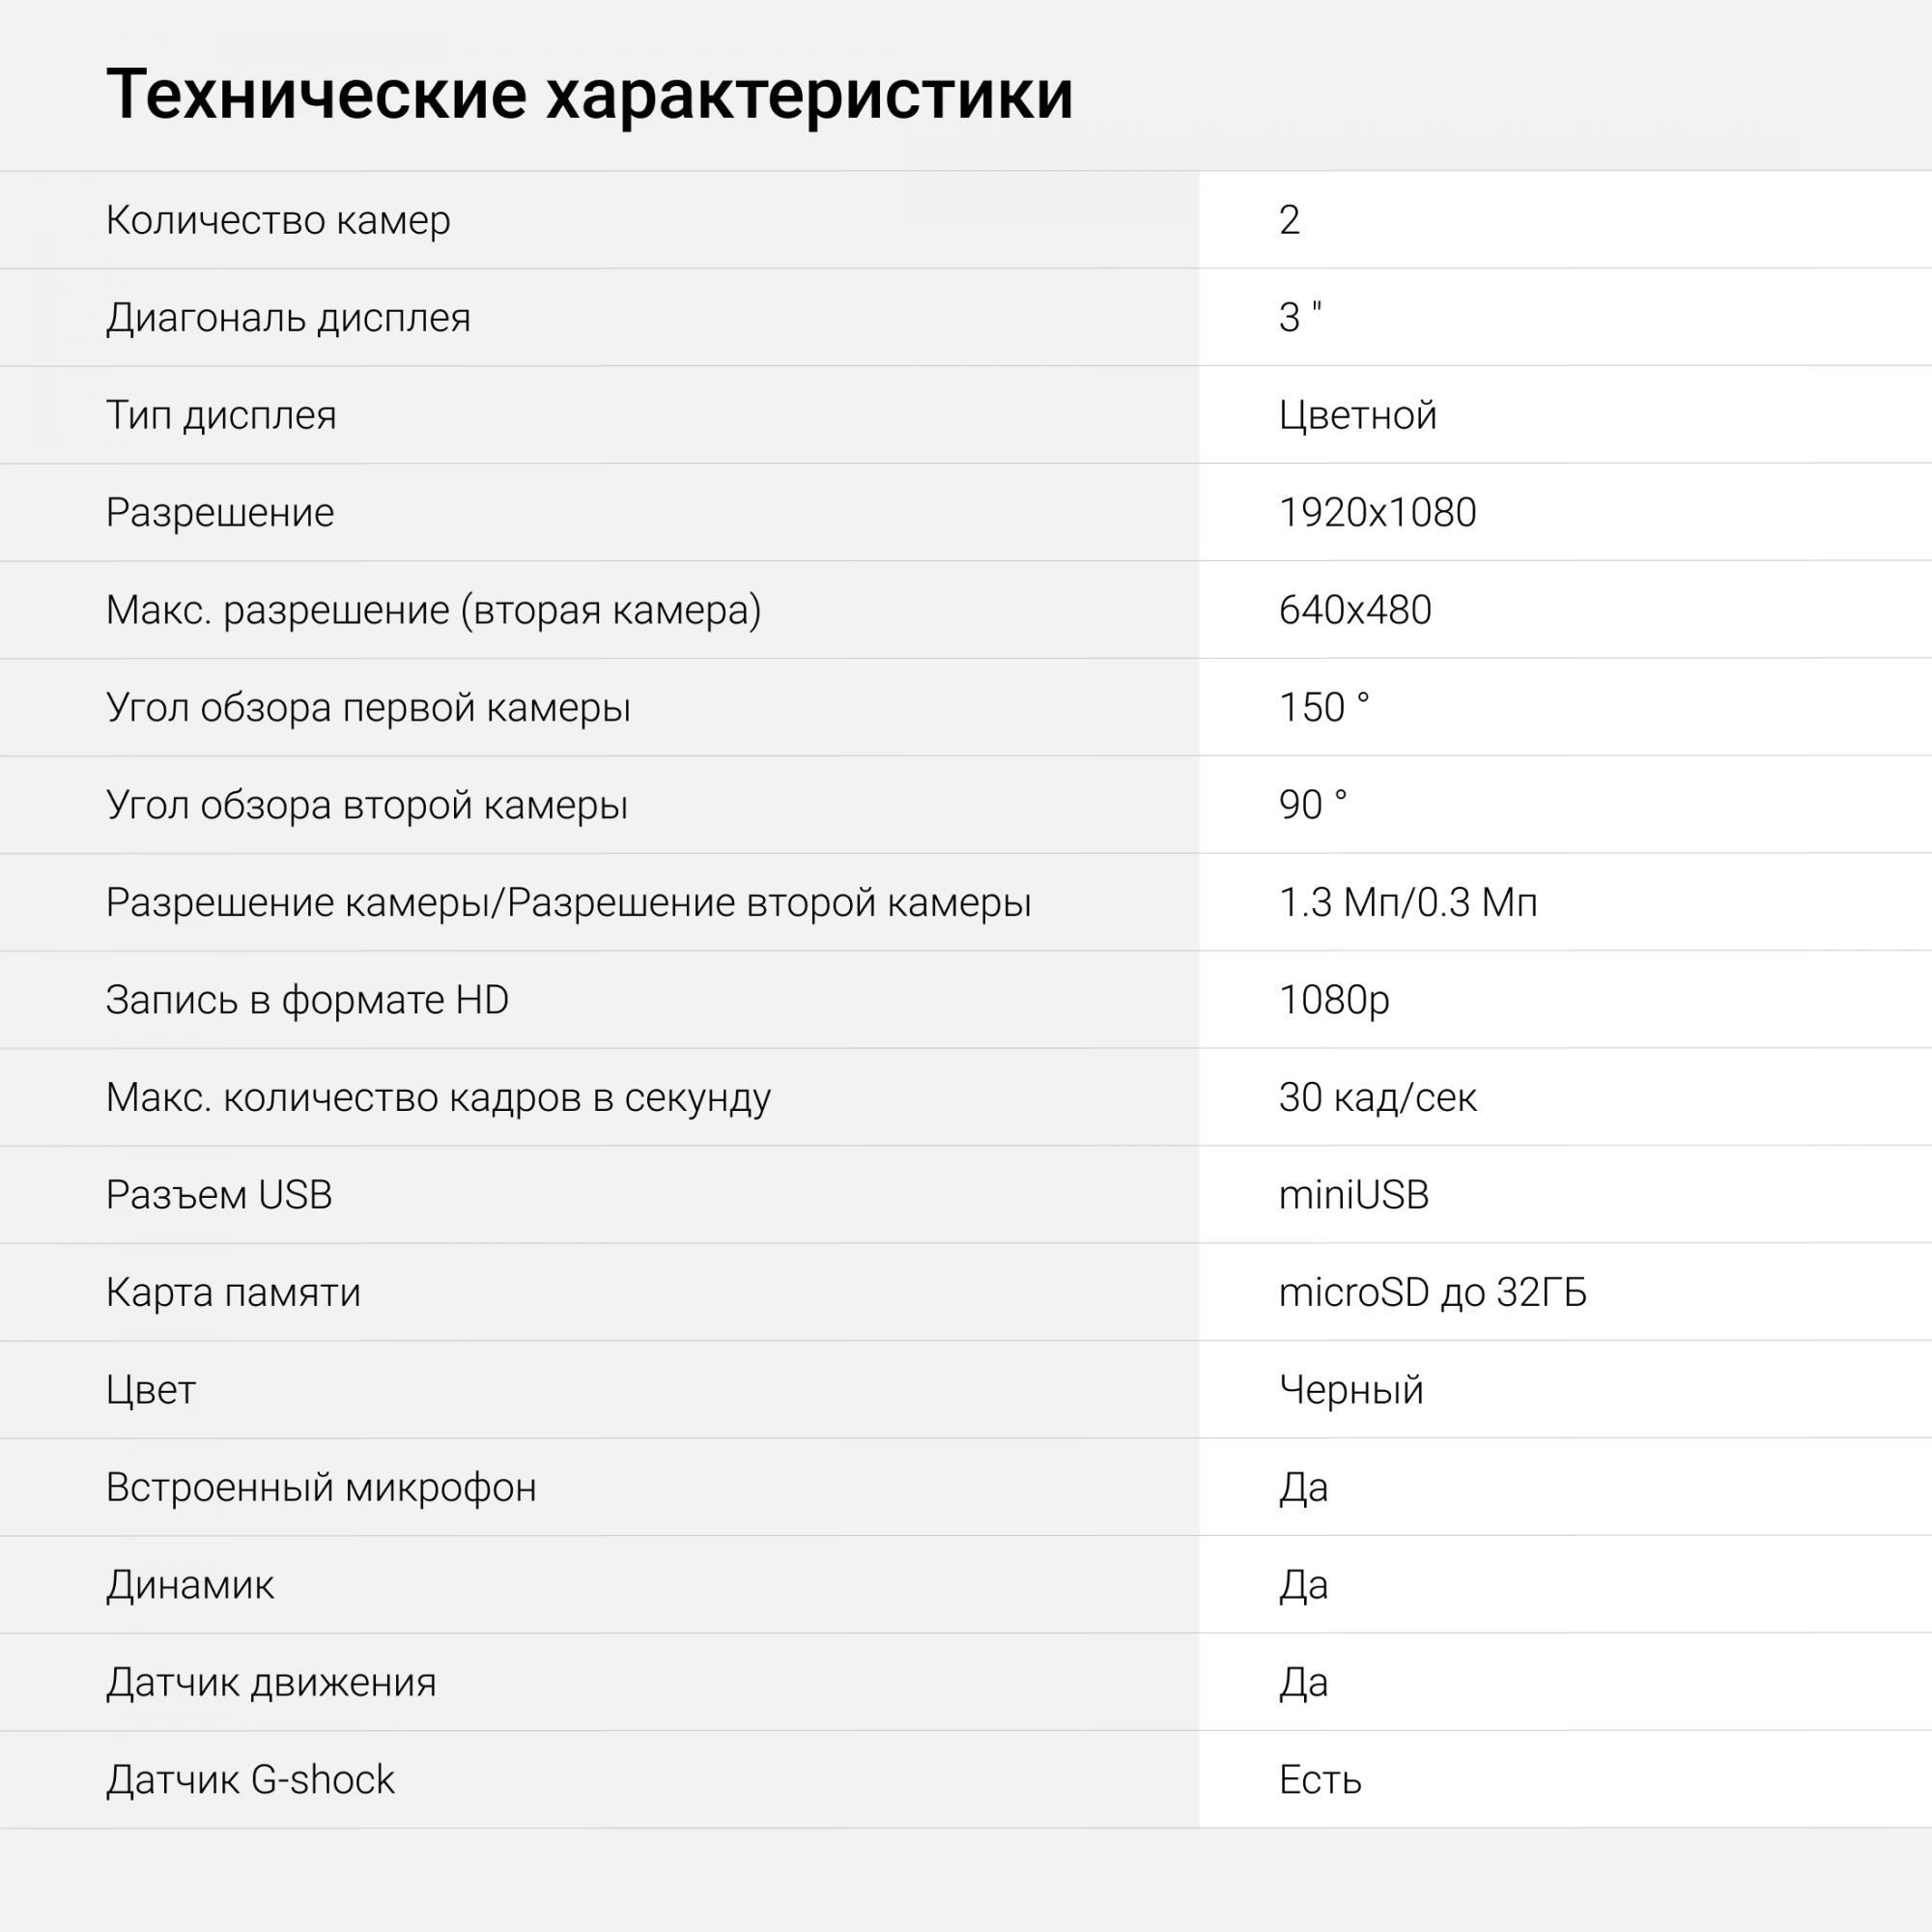Click the Датчик движения label
Screen dimensions: 1932x1932
point(272,1682)
